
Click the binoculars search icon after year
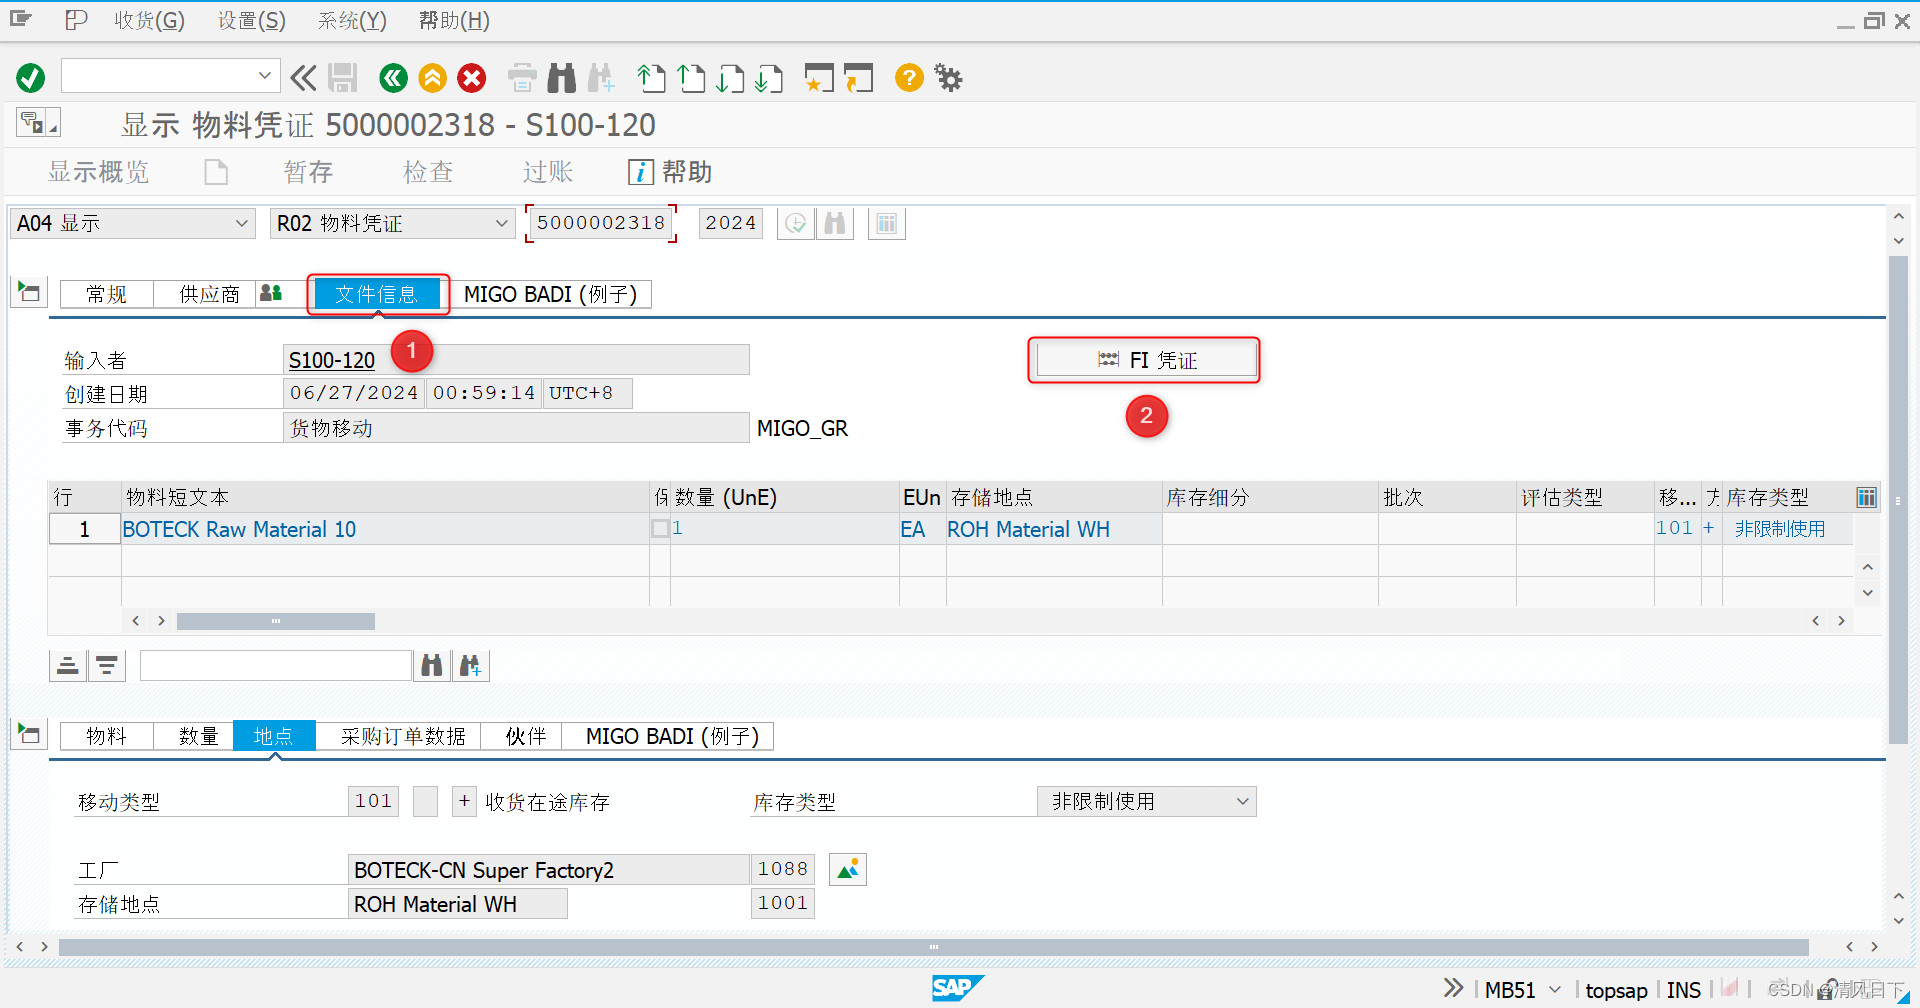835,223
